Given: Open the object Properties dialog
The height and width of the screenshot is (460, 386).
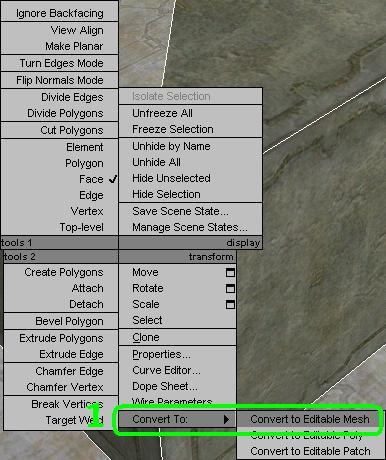Looking at the screenshot, I should click(161, 354).
